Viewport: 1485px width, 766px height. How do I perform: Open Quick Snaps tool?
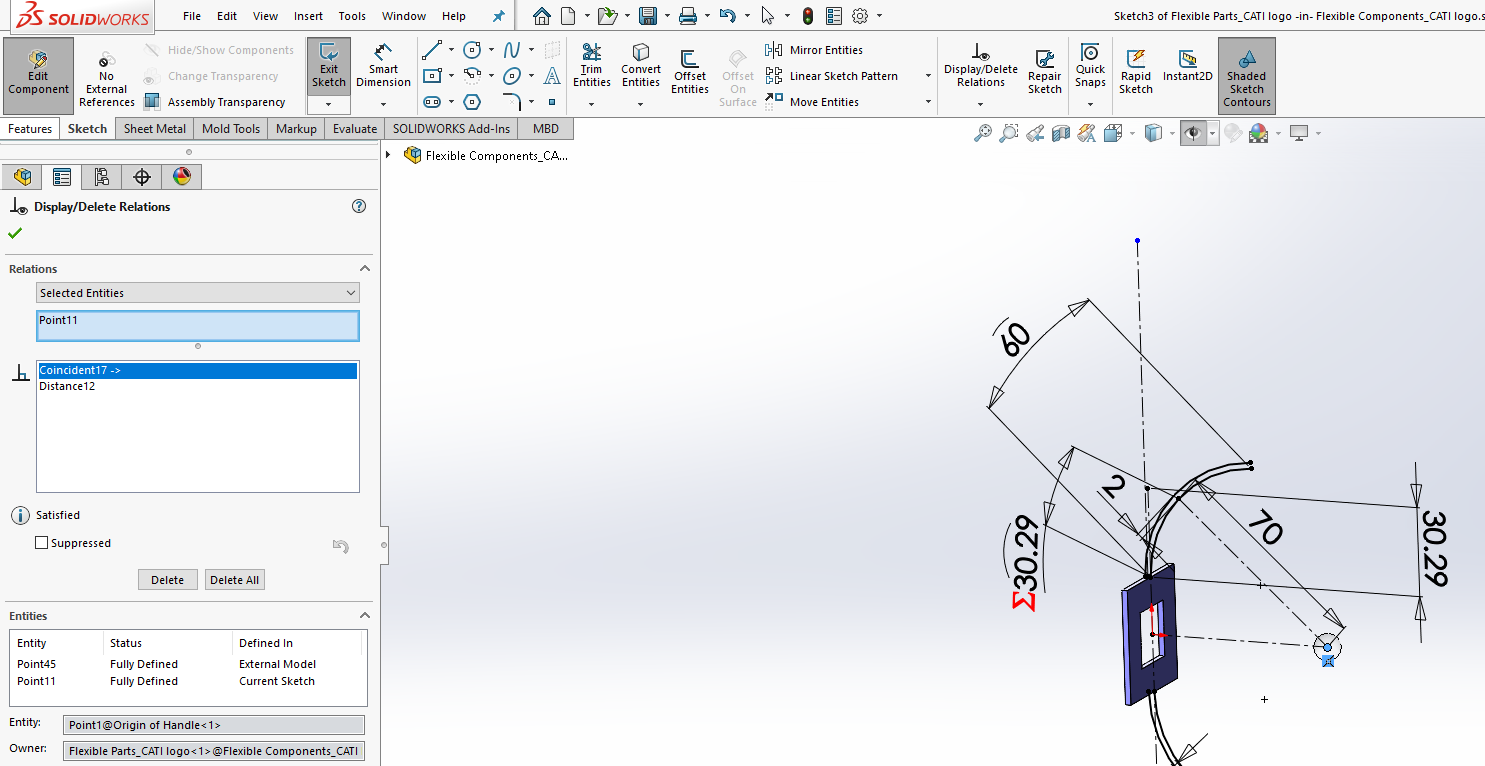[1090, 66]
